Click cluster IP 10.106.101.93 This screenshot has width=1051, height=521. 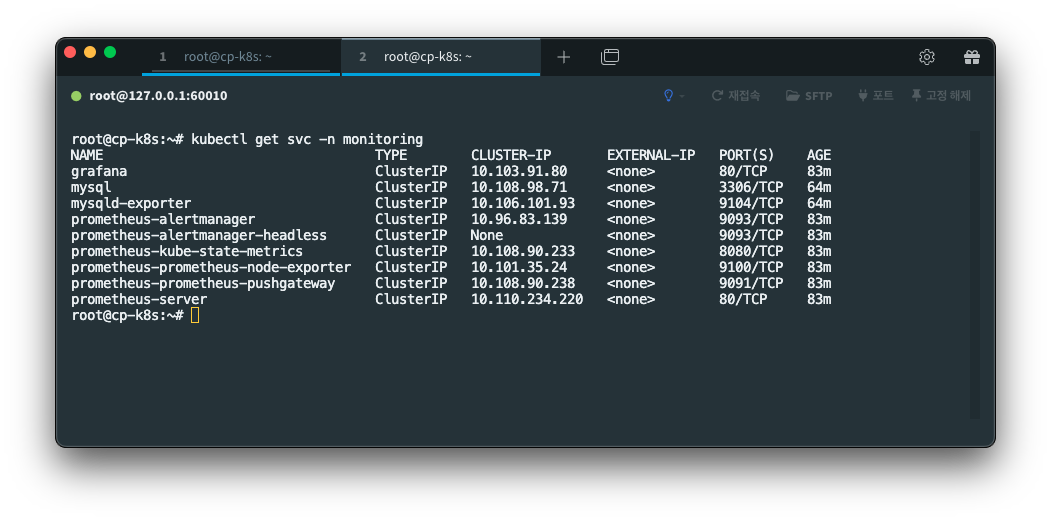(x=523, y=203)
